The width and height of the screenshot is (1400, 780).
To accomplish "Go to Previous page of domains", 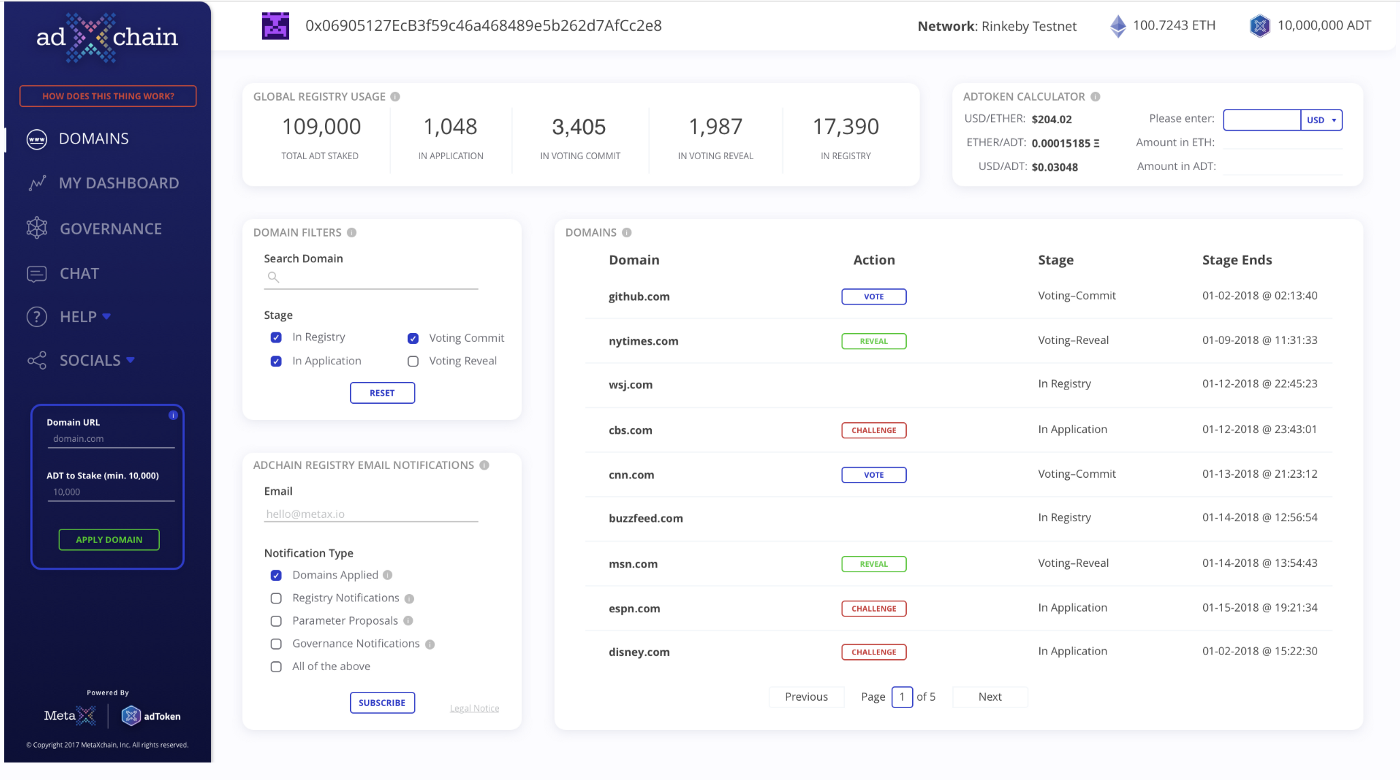I will pyautogui.click(x=806, y=697).
